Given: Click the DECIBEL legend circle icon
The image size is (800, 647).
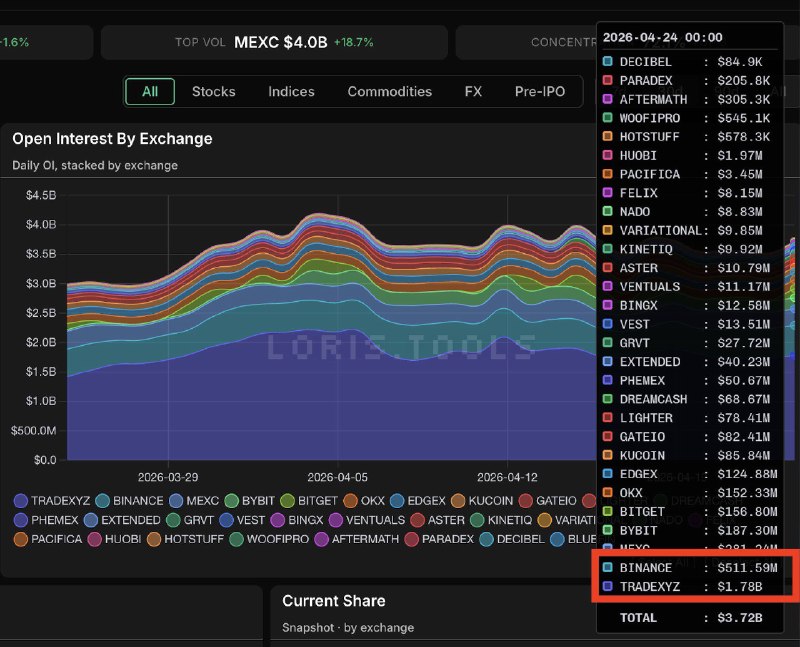Looking at the screenshot, I should click(487, 539).
